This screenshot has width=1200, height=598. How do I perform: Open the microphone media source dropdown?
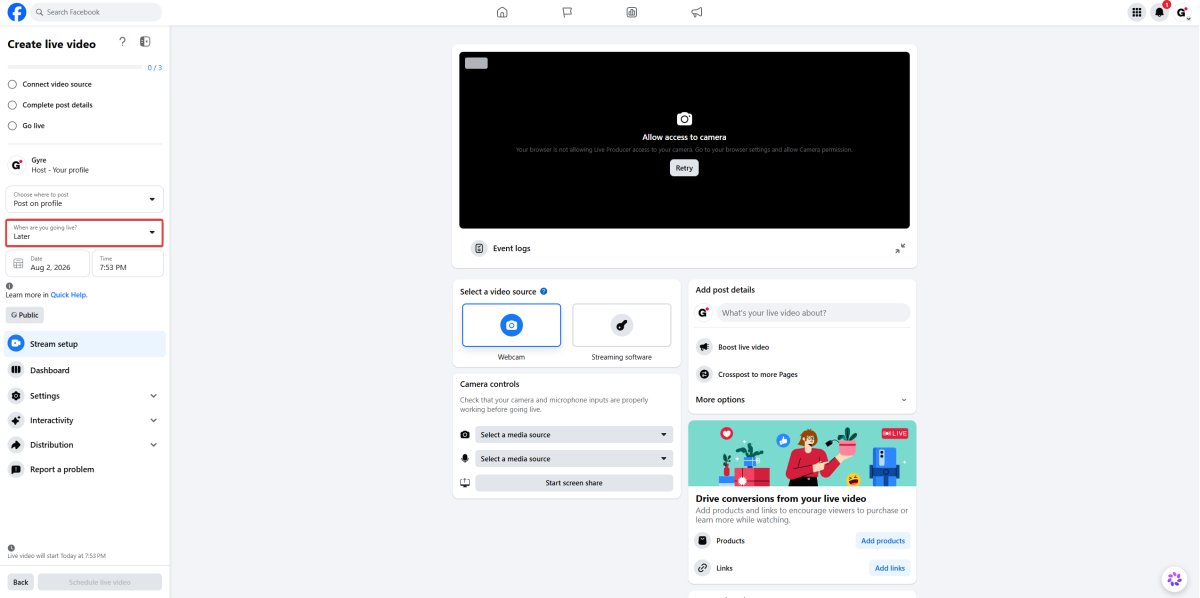coord(574,459)
